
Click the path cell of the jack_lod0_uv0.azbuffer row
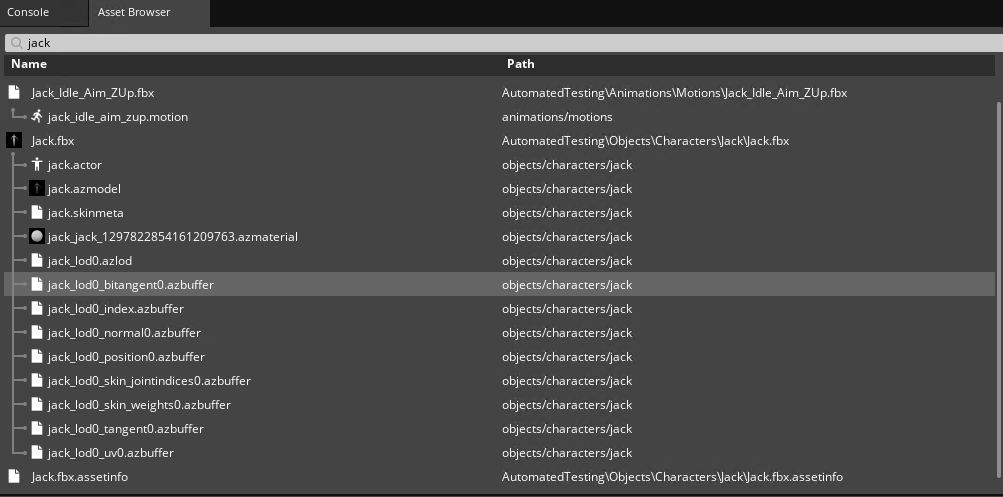567,453
